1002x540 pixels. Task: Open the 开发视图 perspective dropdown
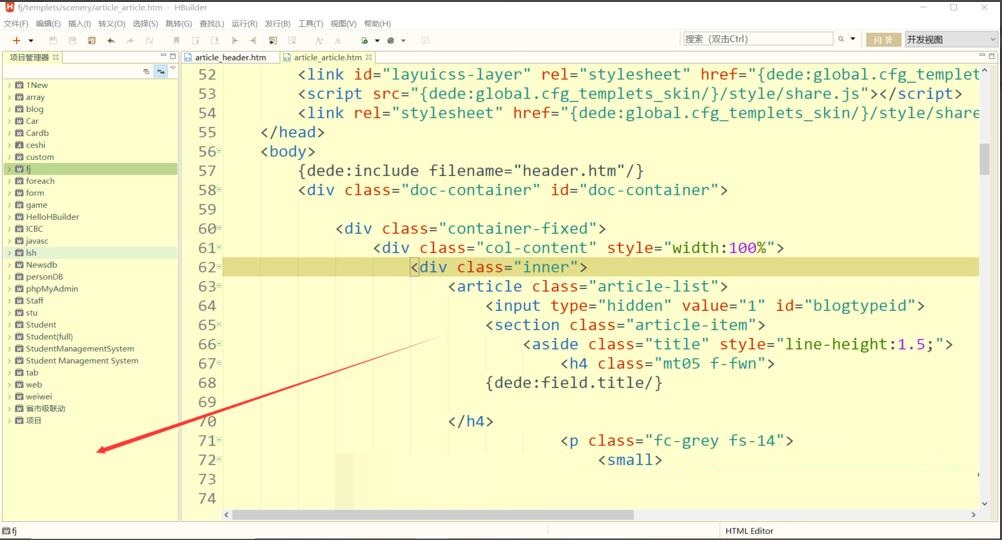950,40
